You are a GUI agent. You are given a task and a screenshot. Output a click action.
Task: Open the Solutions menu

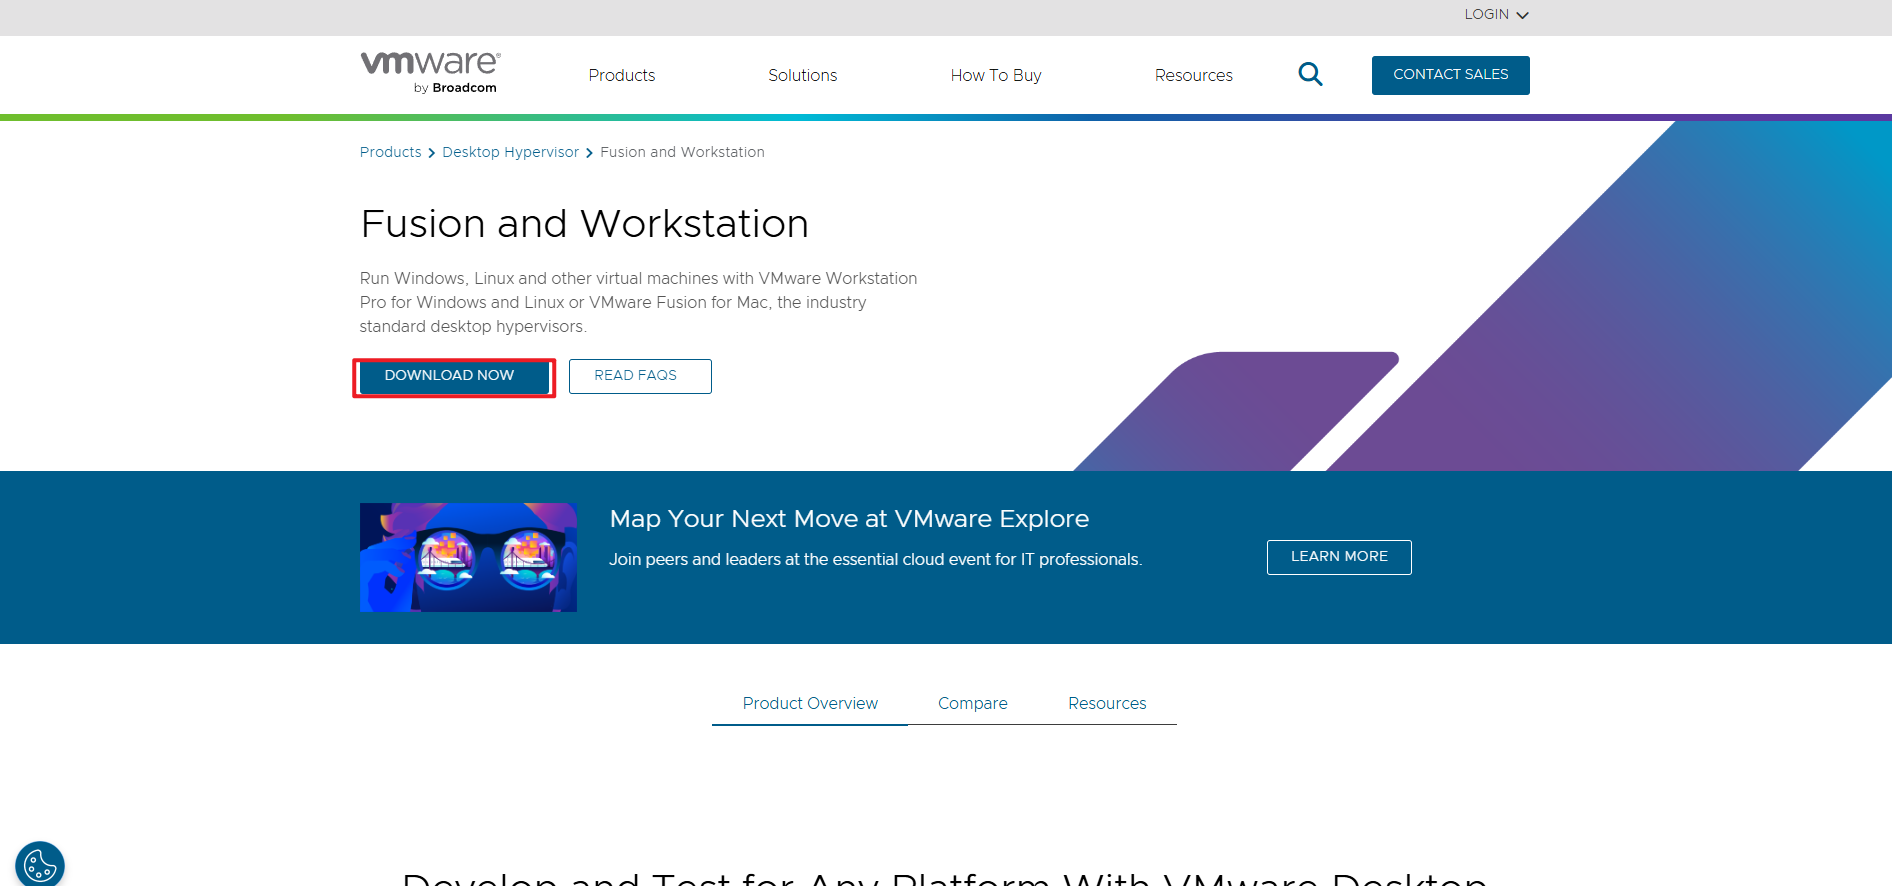click(x=802, y=75)
